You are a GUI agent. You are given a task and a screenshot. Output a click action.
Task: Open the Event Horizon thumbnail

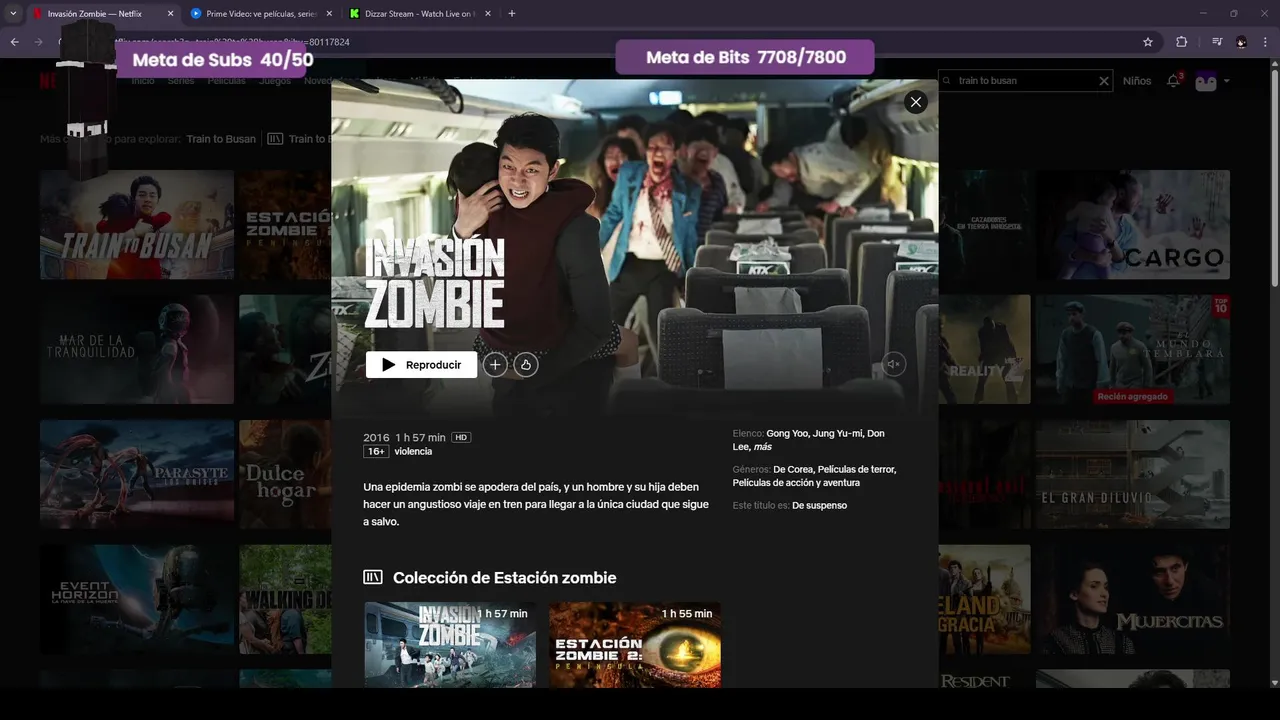click(137, 599)
